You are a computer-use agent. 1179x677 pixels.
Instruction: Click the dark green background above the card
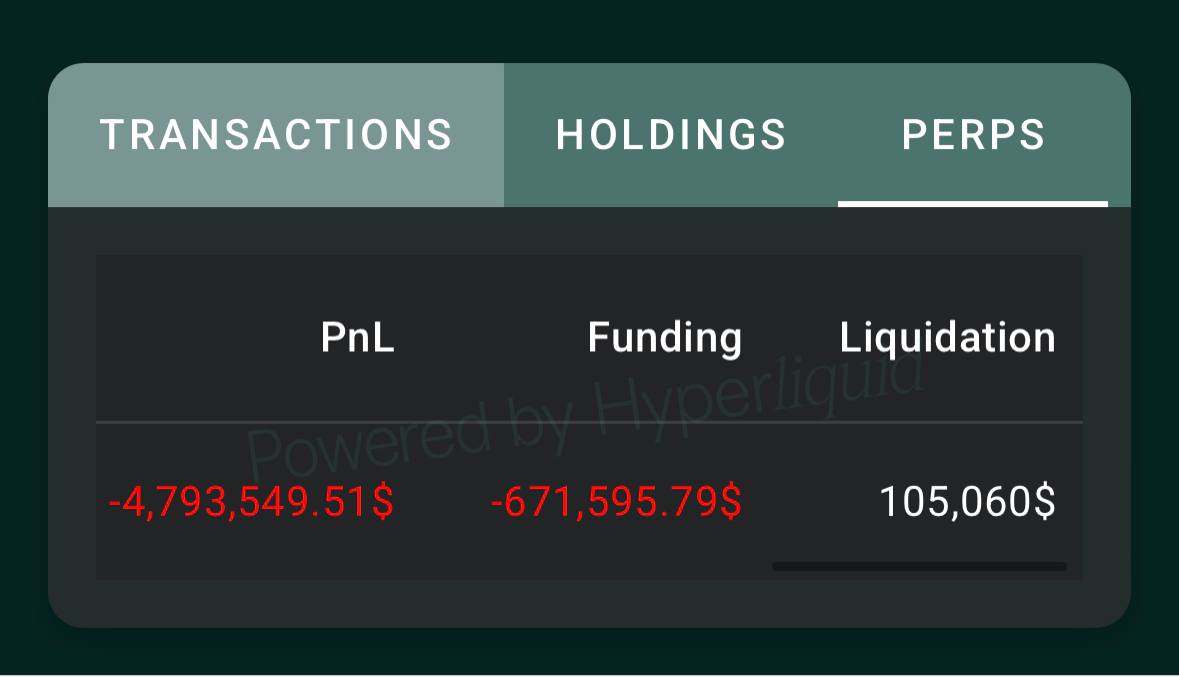[x=589, y=30]
